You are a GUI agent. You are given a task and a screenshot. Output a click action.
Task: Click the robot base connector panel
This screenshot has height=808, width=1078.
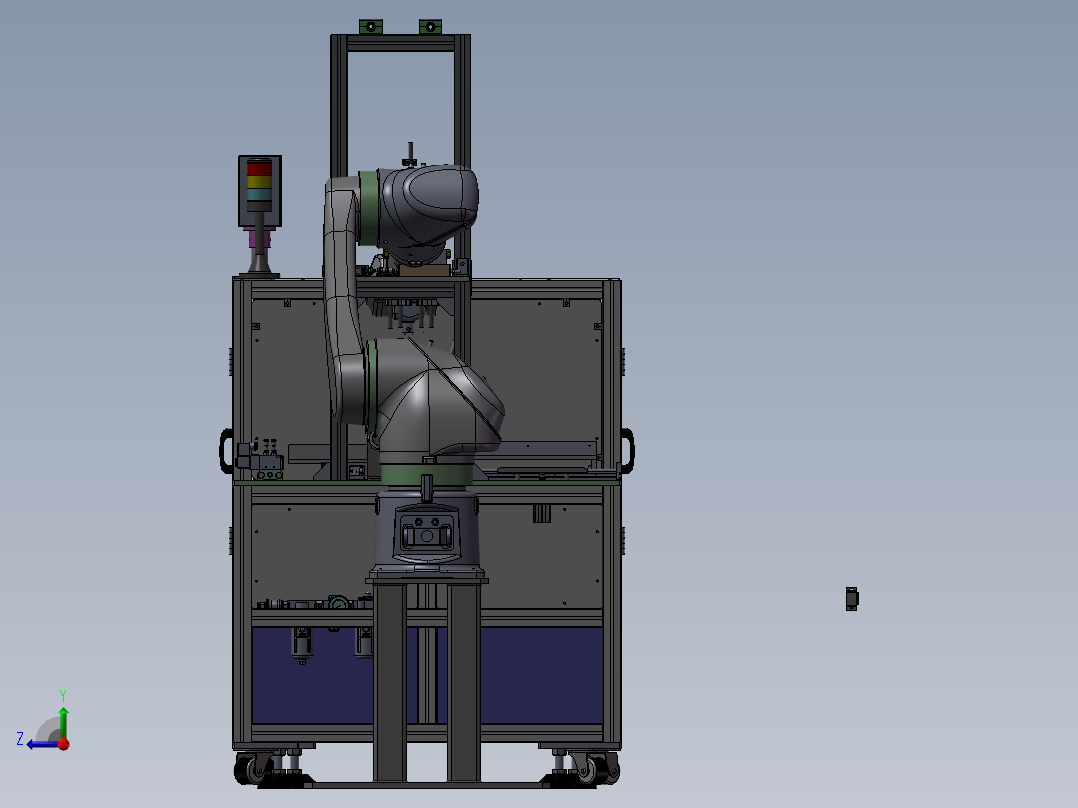426,532
